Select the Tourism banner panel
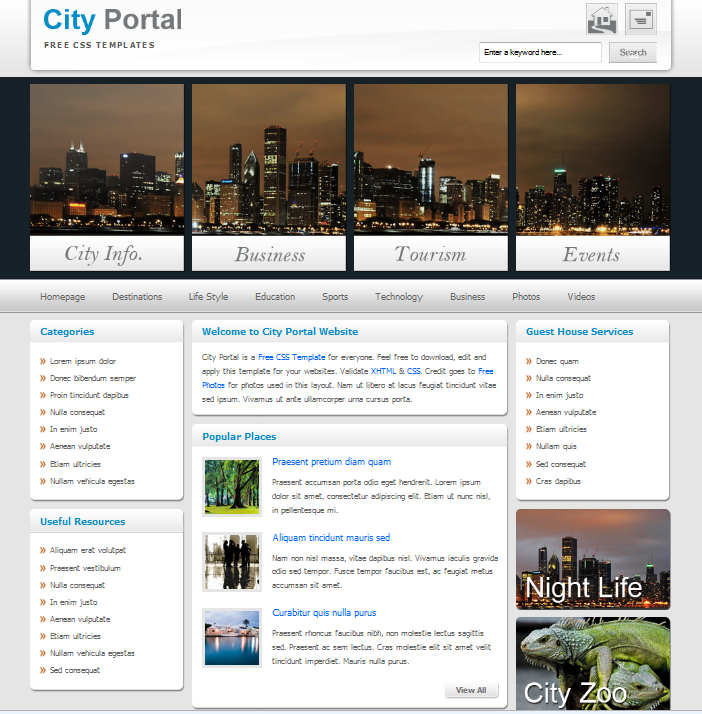 pos(431,177)
